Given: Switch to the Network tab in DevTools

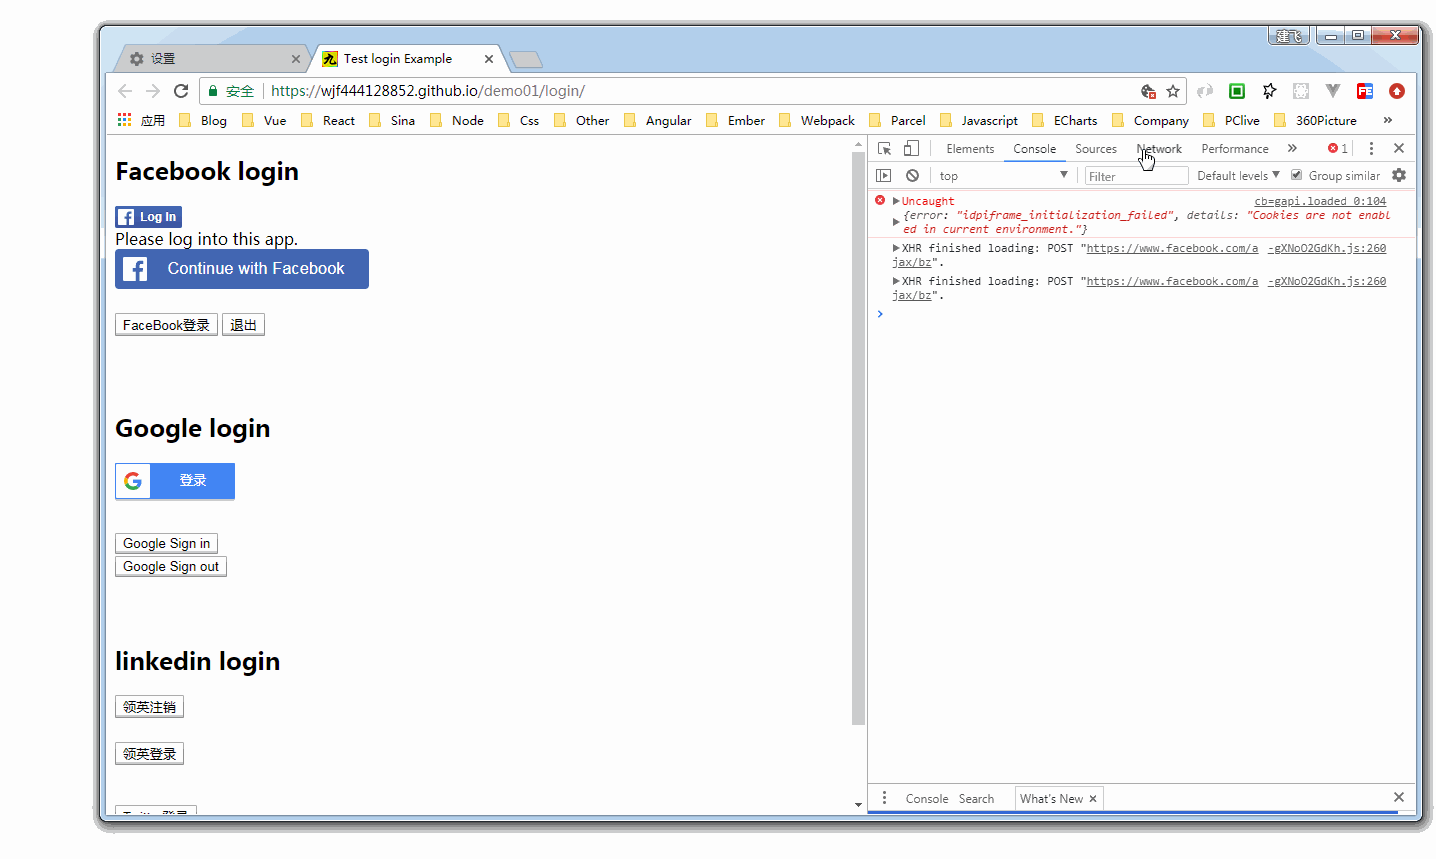Looking at the screenshot, I should tap(1159, 148).
